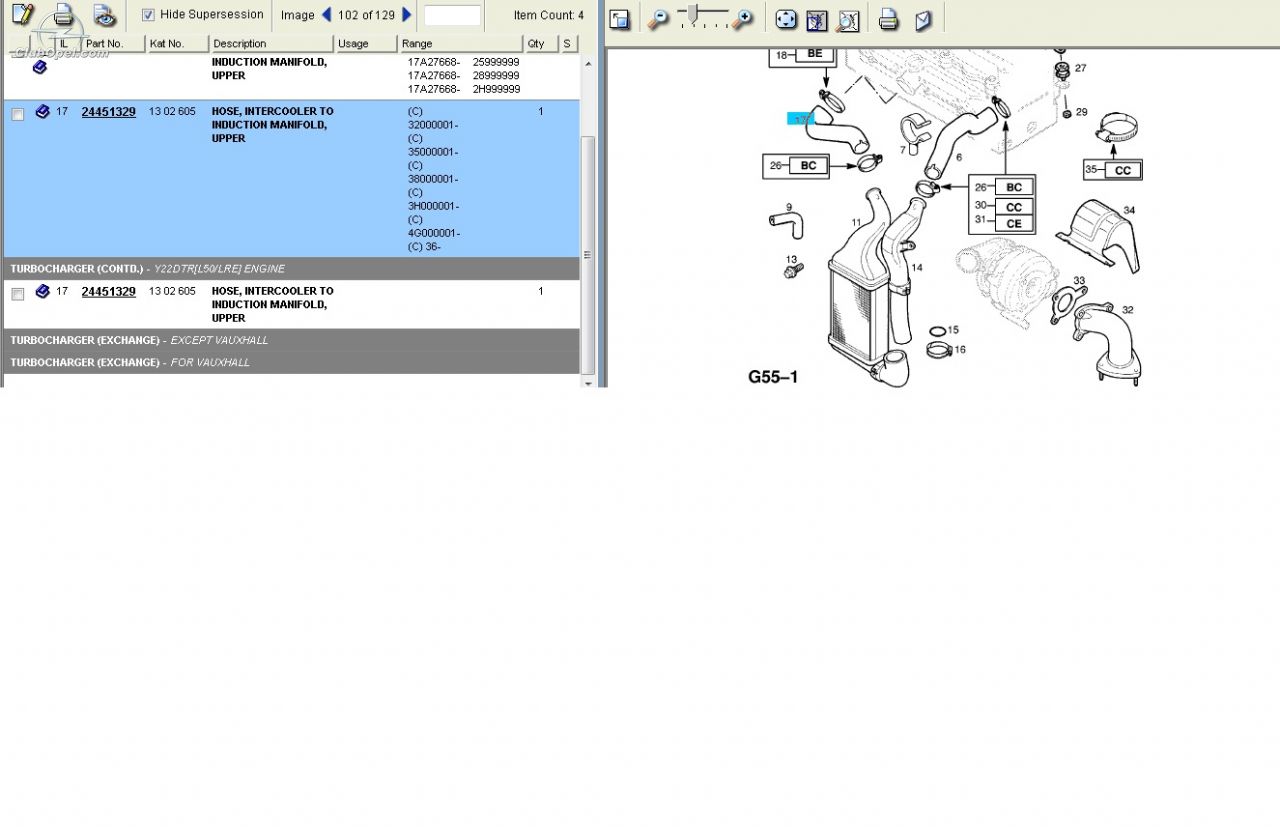1280x829 pixels.
Task: Click the BC box beside callout 26 left
Action: click(x=808, y=166)
